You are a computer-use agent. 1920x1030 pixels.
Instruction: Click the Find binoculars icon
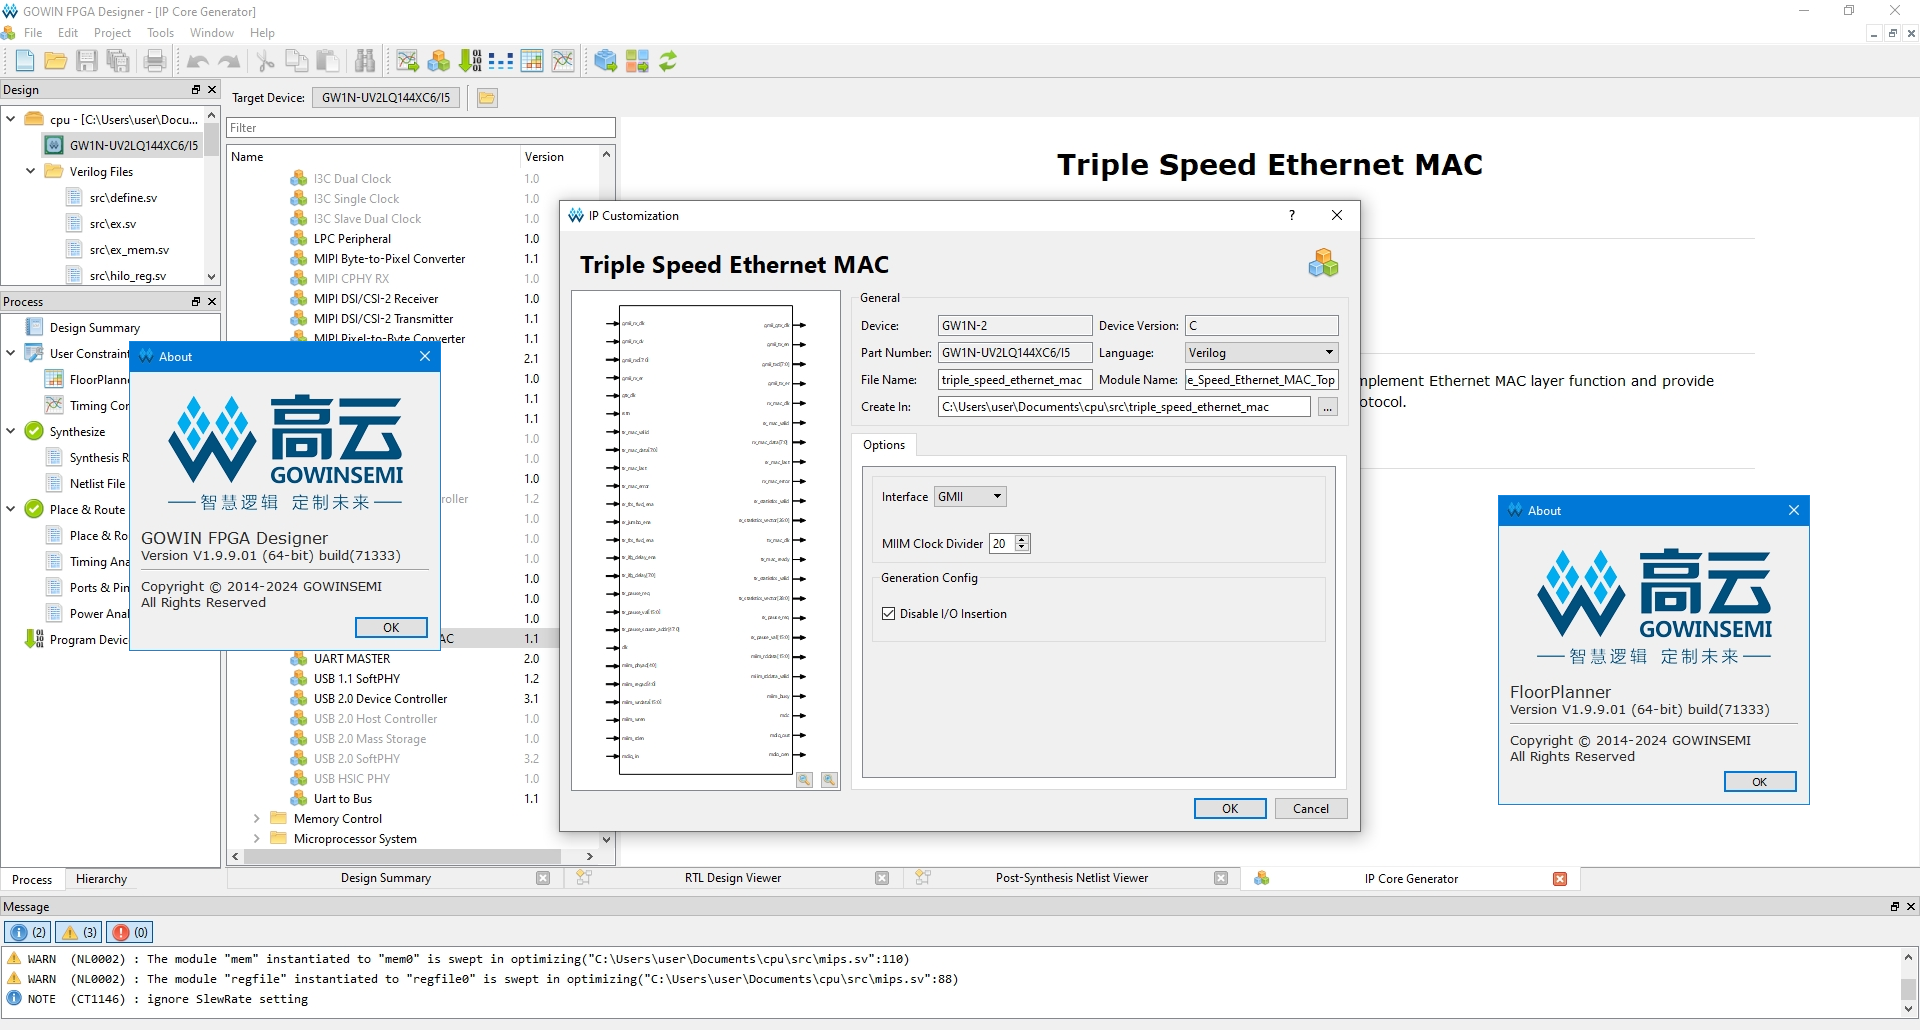click(365, 61)
